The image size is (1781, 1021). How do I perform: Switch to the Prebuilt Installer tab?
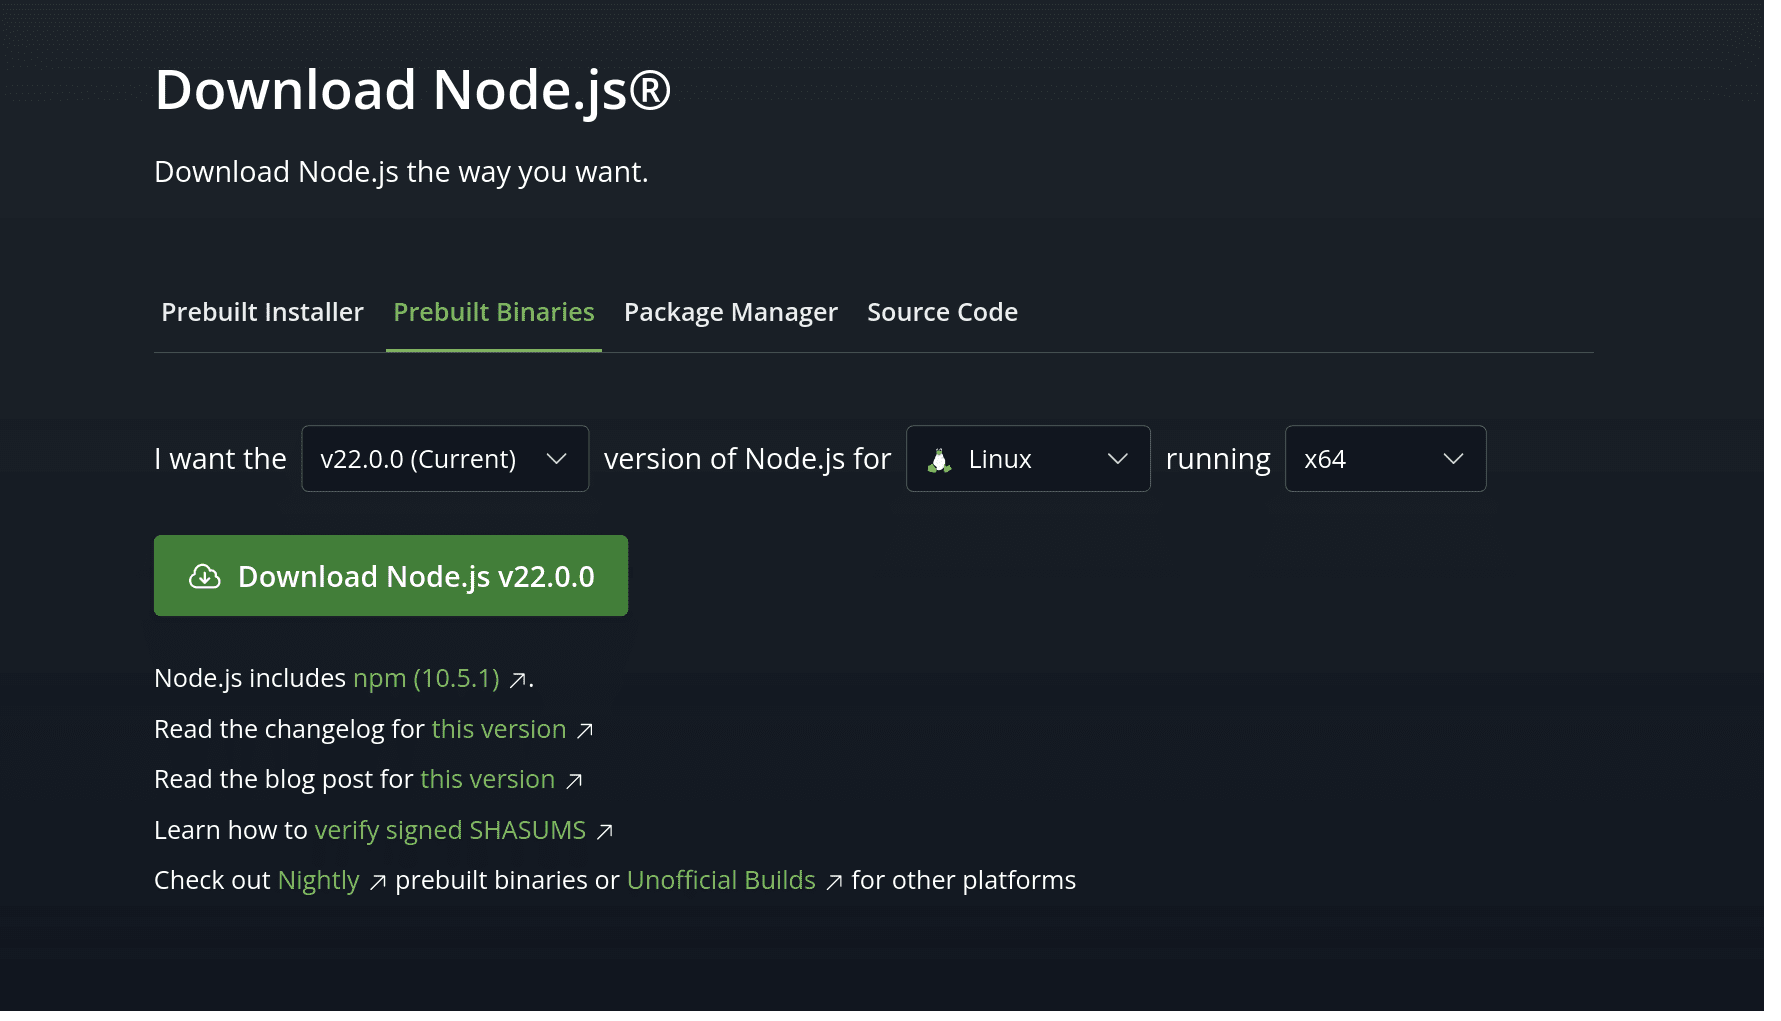point(262,312)
